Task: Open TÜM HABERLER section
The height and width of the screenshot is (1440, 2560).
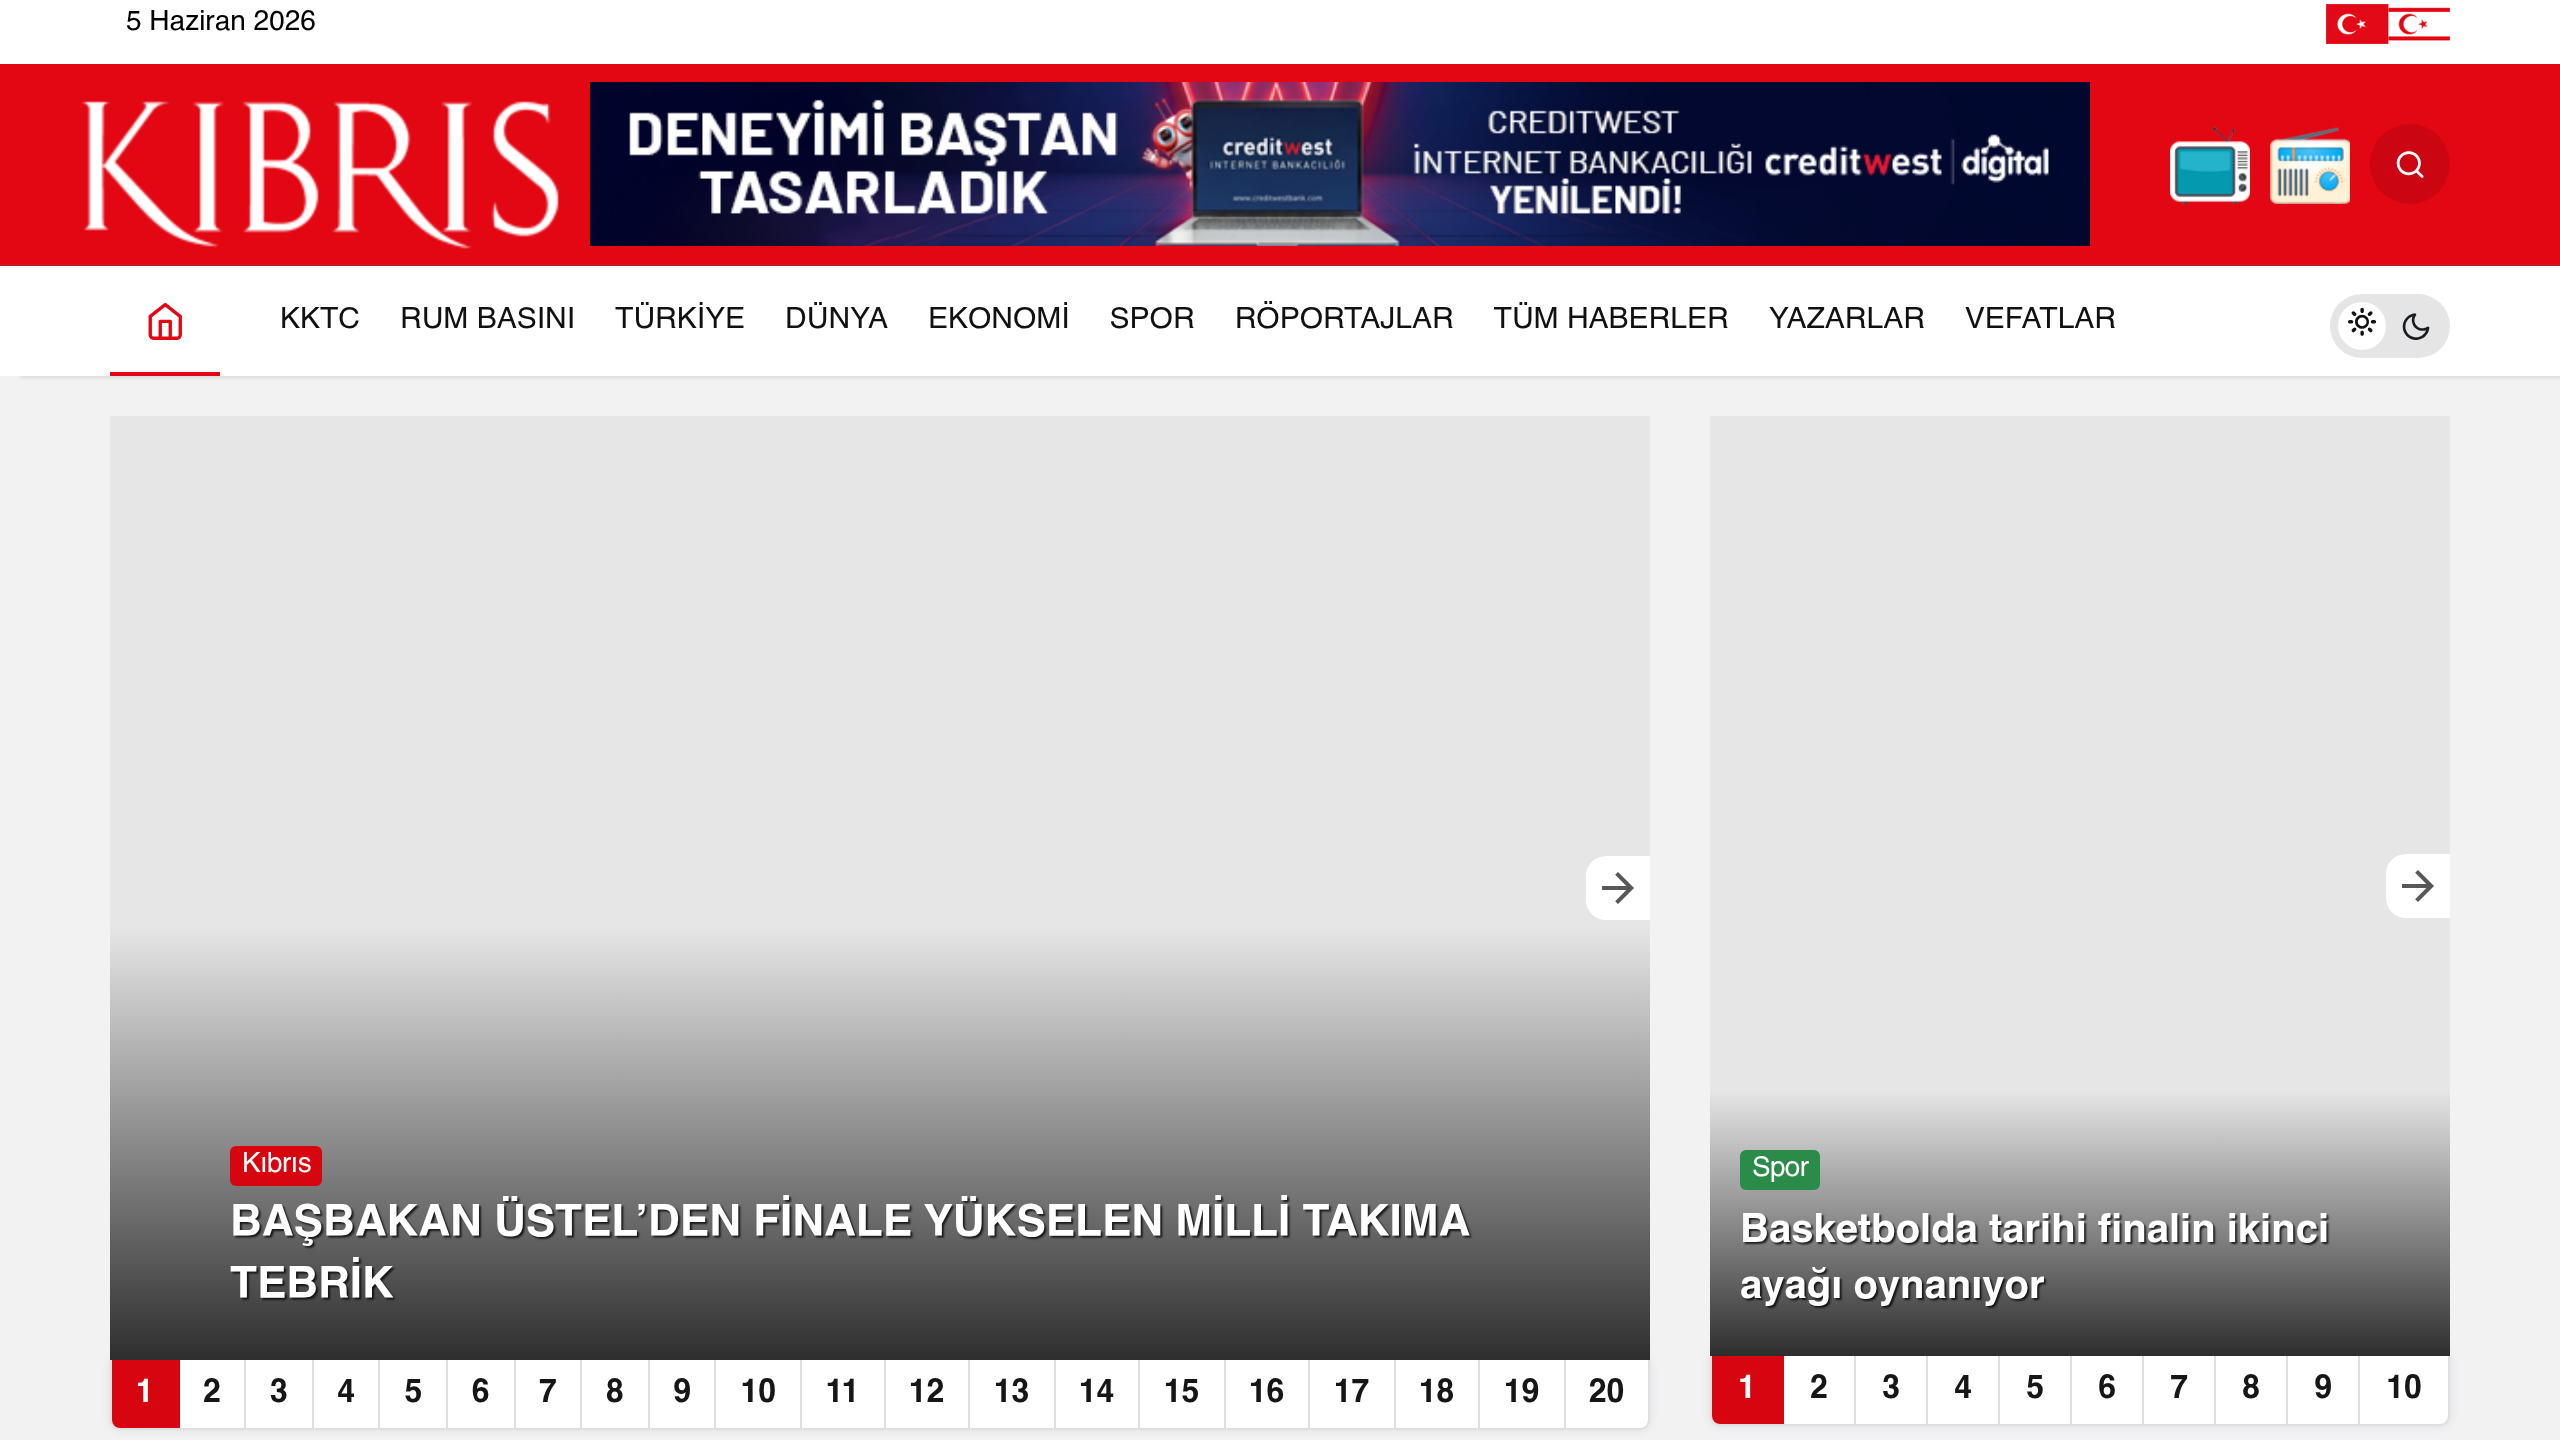Action: click(1610, 318)
